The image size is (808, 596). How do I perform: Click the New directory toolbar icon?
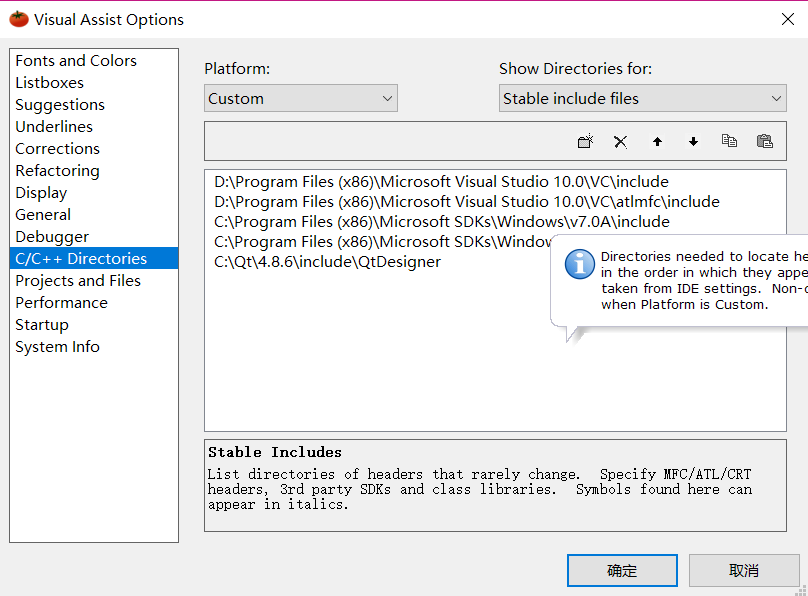coord(586,142)
